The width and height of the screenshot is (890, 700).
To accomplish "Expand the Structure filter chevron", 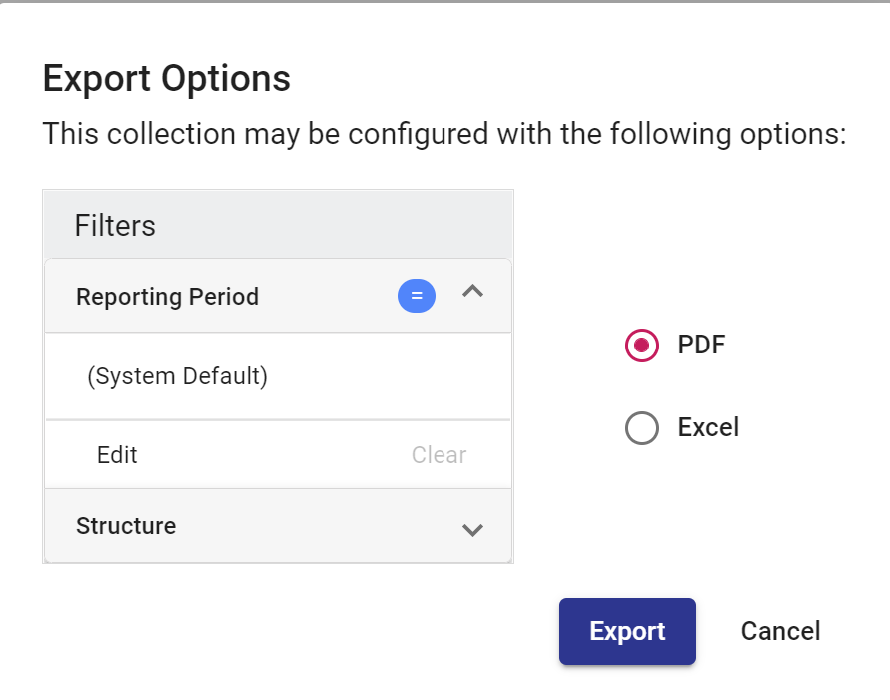I will [472, 529].
